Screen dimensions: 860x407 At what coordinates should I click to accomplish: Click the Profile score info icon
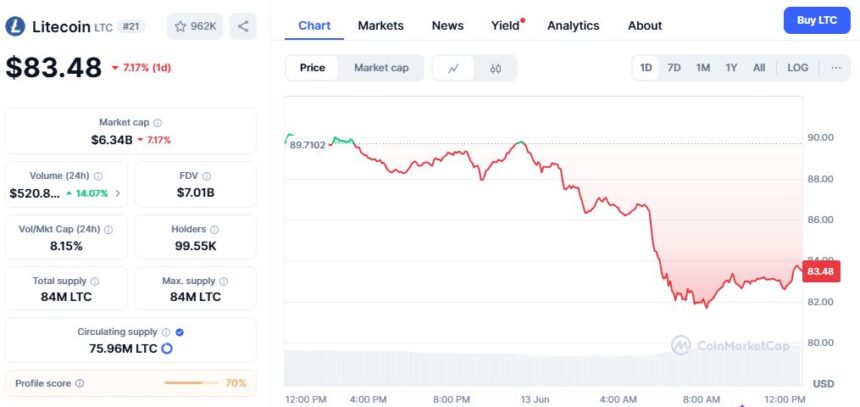[80, 383]
